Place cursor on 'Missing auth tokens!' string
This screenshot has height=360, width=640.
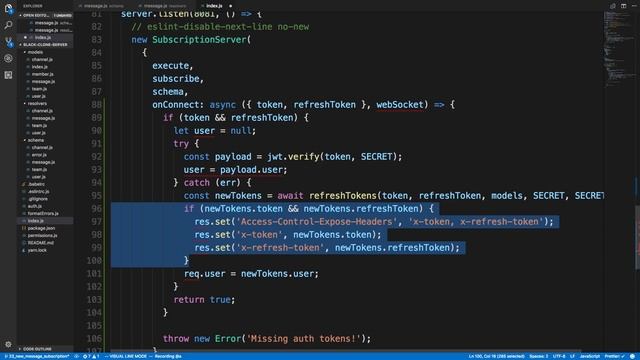(x=304, y=338)
